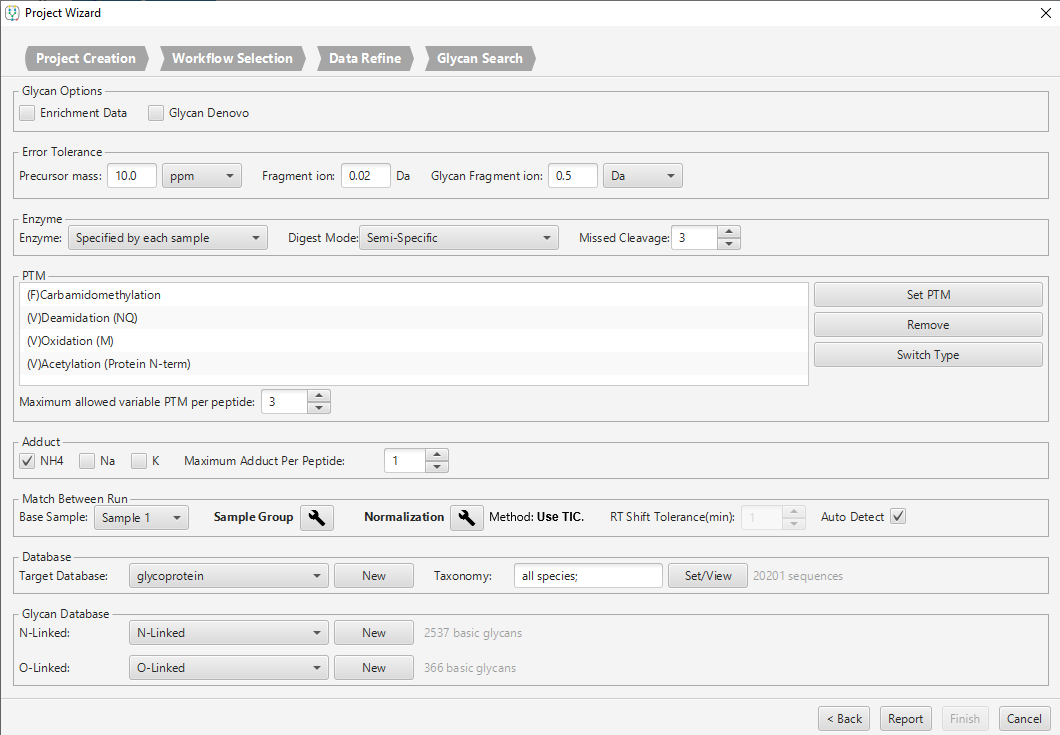Select (V)Oxidation (M) in PTM list

pyautogui.click(x=414, y=341)
